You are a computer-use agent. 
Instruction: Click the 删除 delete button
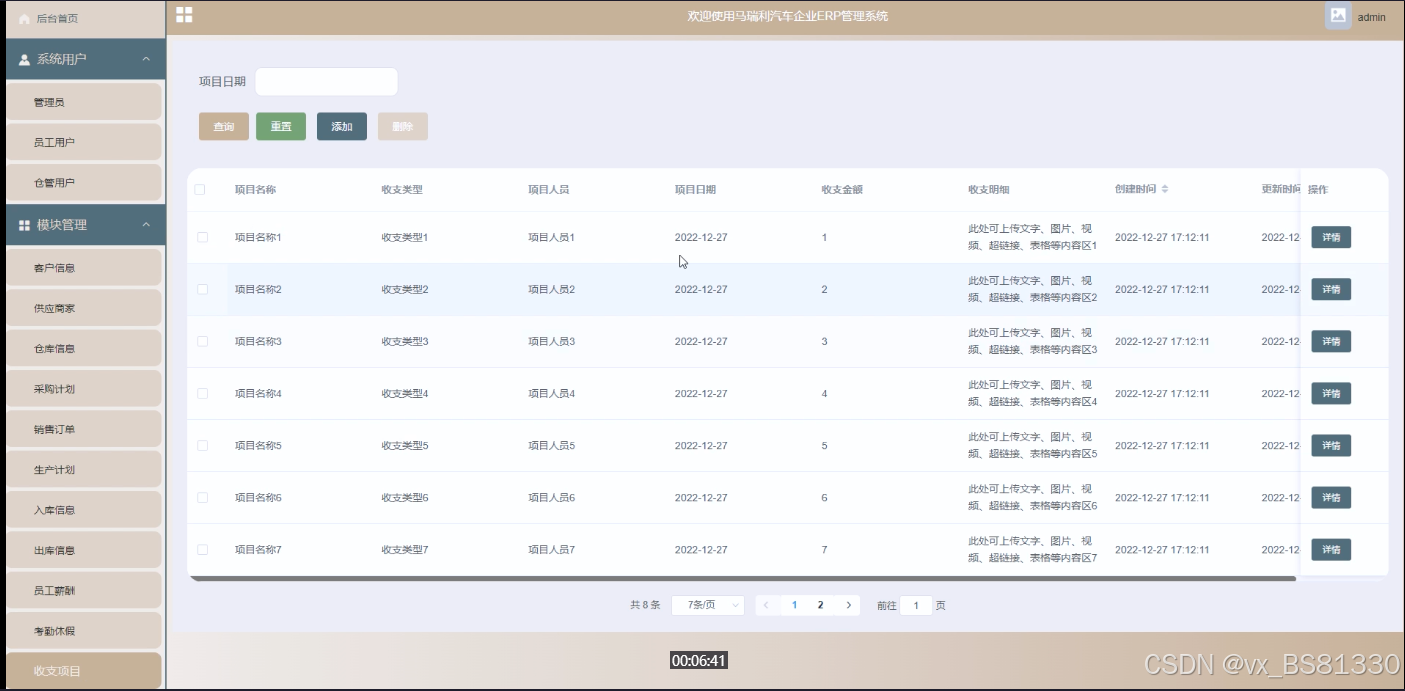[x=403, y=127]
